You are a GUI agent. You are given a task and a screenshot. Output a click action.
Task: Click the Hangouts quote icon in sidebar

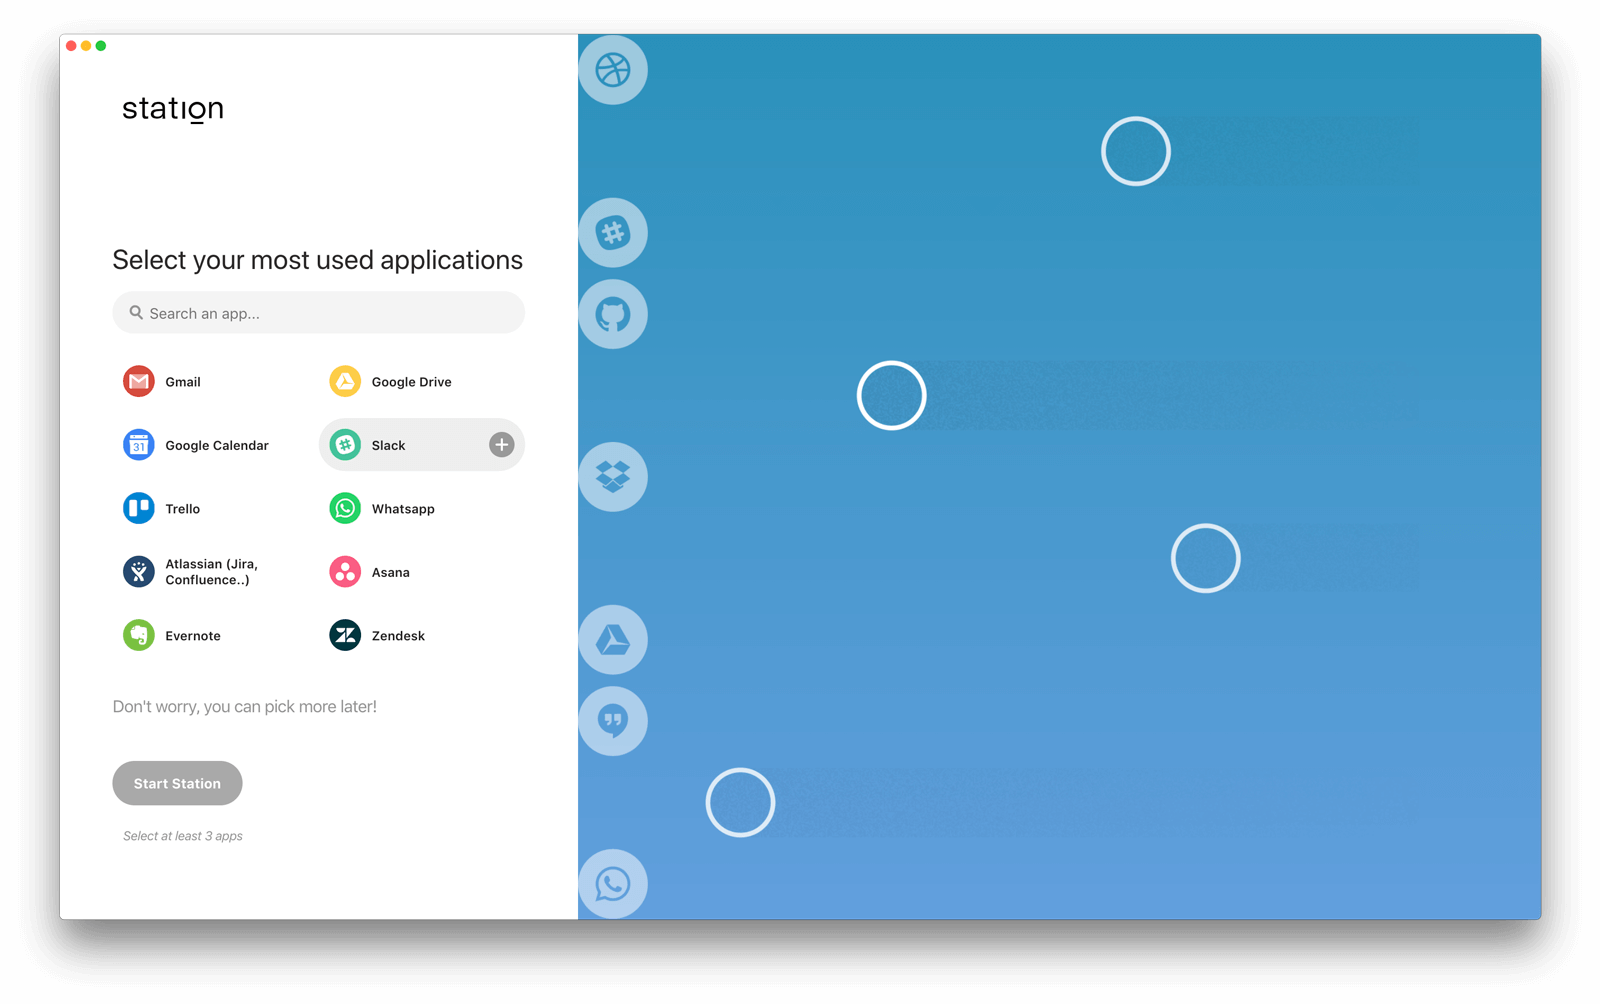(613, 721)
